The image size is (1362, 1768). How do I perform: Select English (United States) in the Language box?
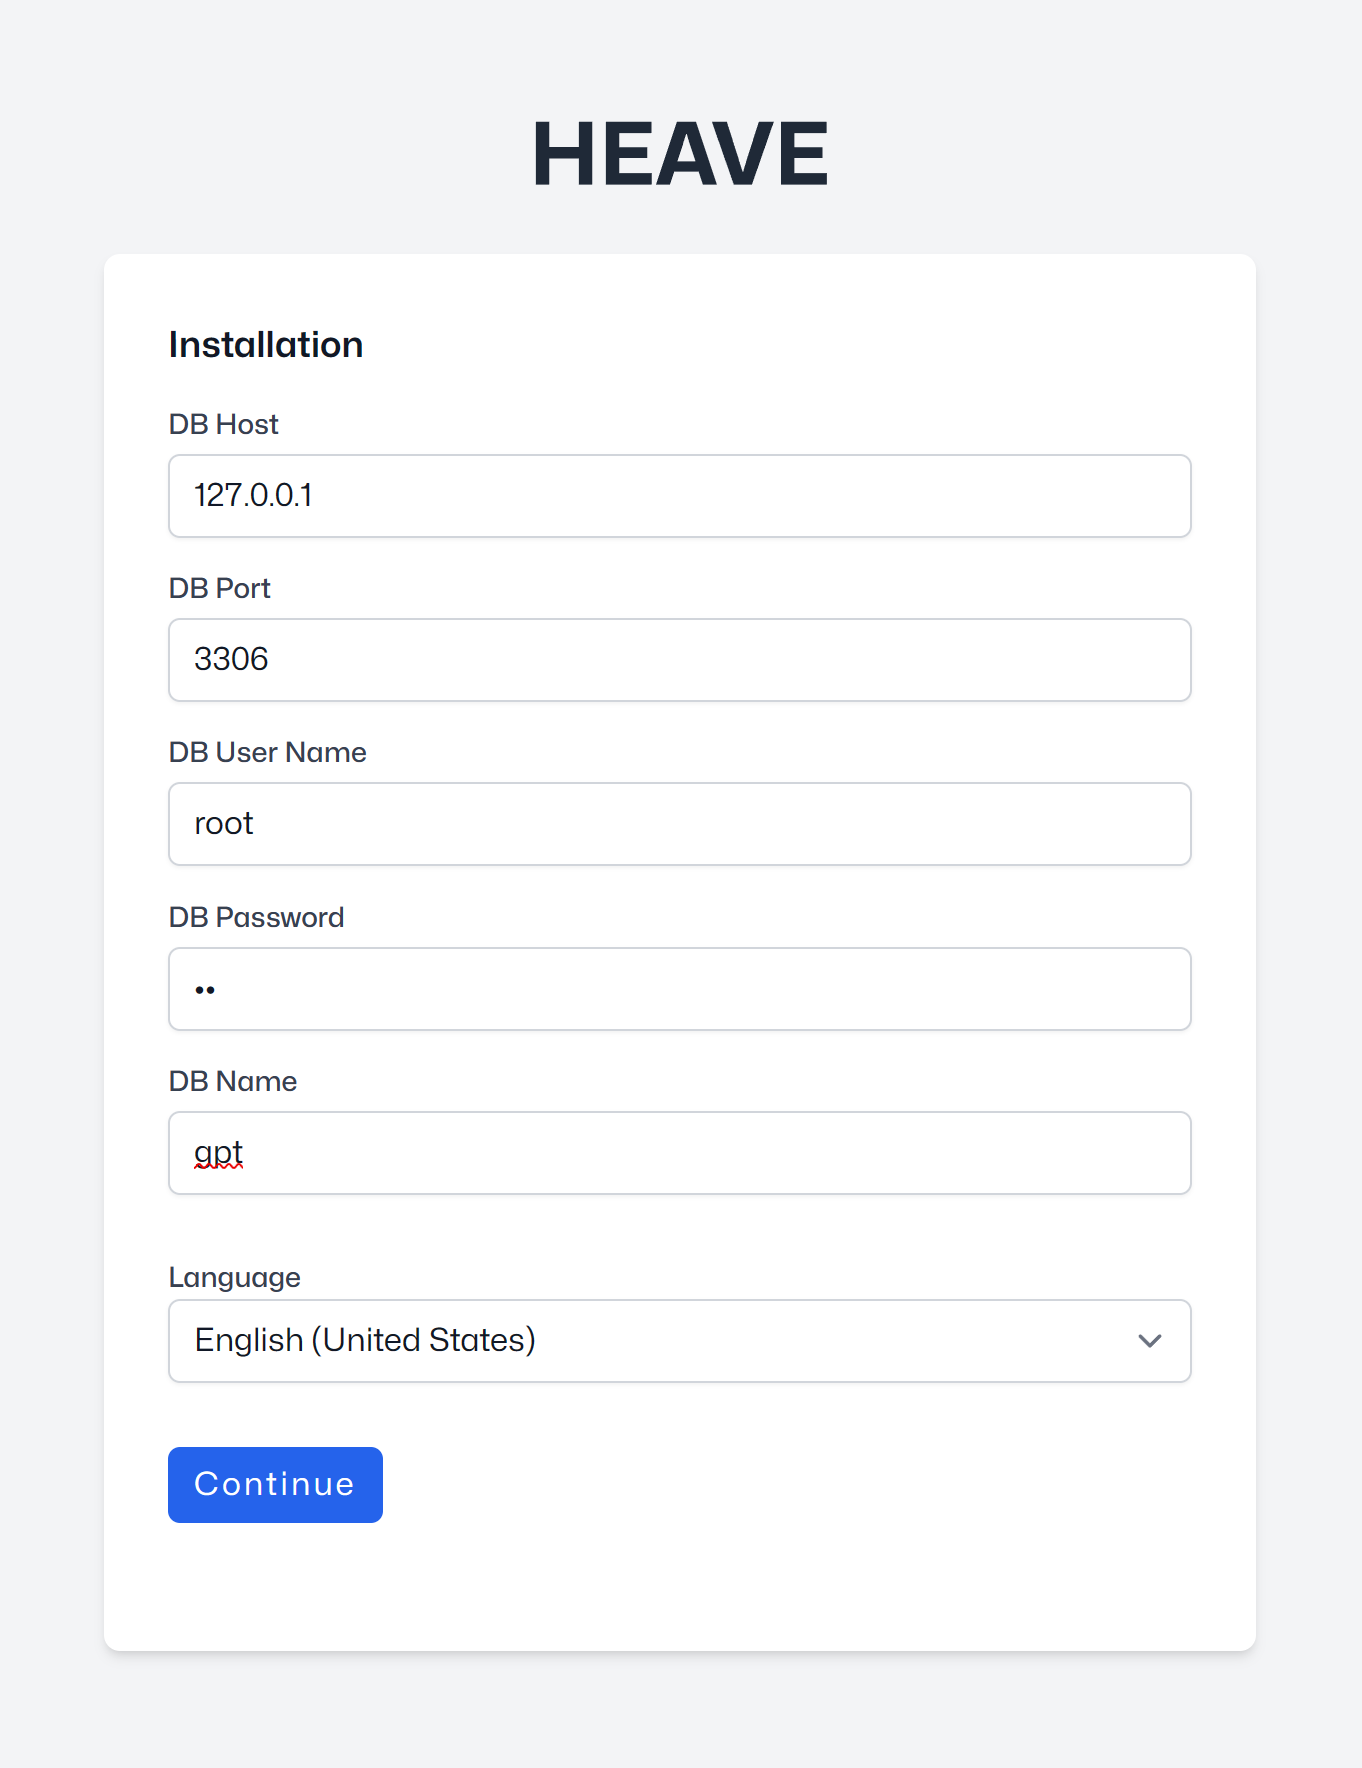point(364,1340)
